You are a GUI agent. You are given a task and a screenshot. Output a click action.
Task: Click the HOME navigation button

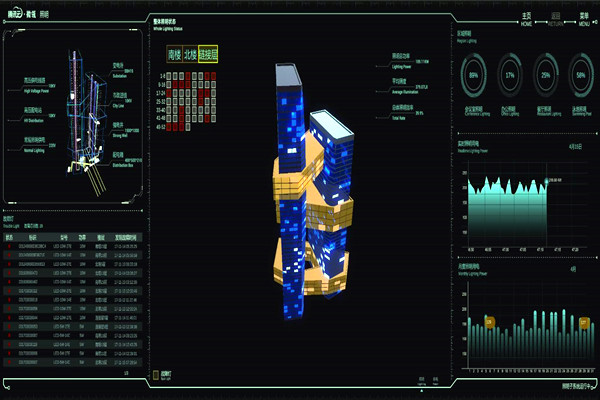pyautogui.click(x=527, y=19)
